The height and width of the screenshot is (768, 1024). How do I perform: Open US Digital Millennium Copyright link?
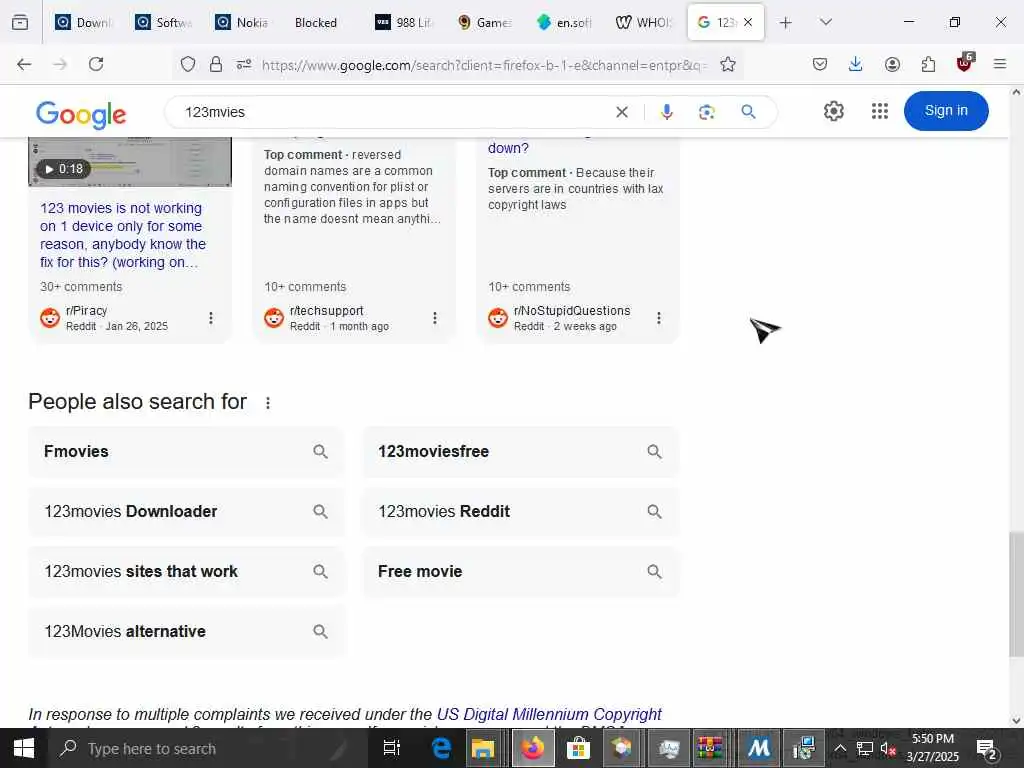coord(549,714)
